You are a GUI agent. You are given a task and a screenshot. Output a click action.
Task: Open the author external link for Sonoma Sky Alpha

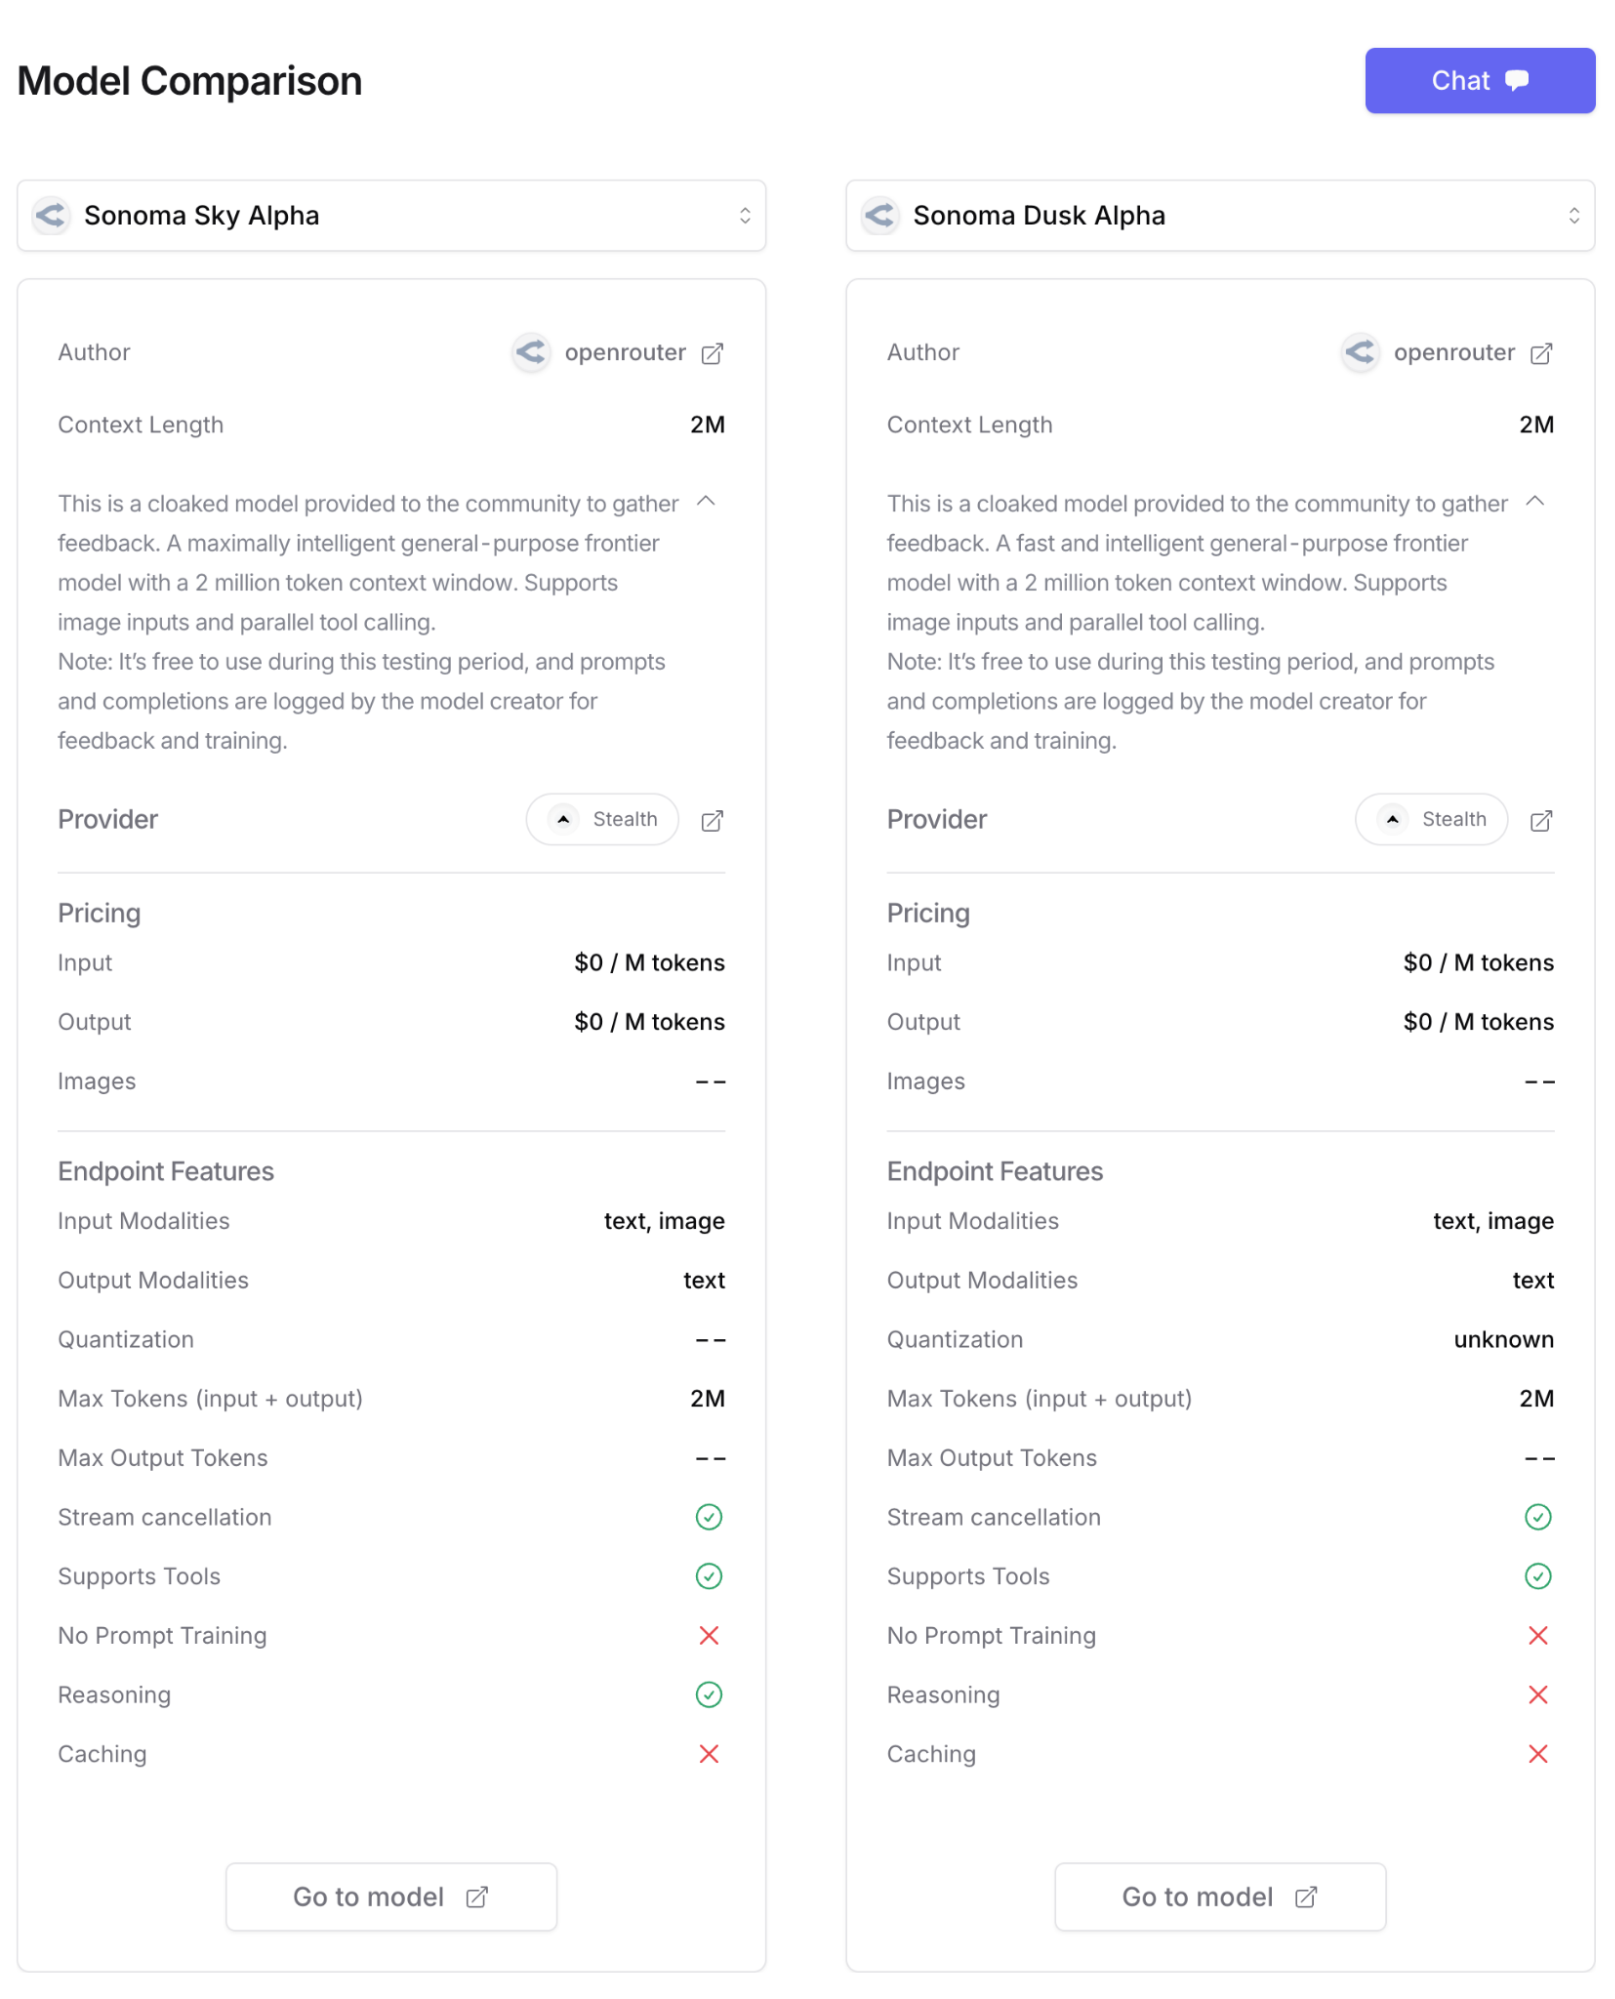712,354
